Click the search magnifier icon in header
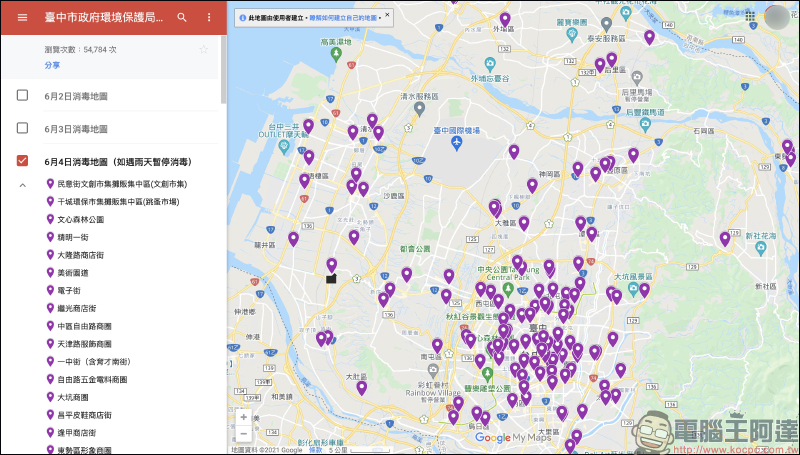Viewport: 800px width, 455px height. click(182, 17)
